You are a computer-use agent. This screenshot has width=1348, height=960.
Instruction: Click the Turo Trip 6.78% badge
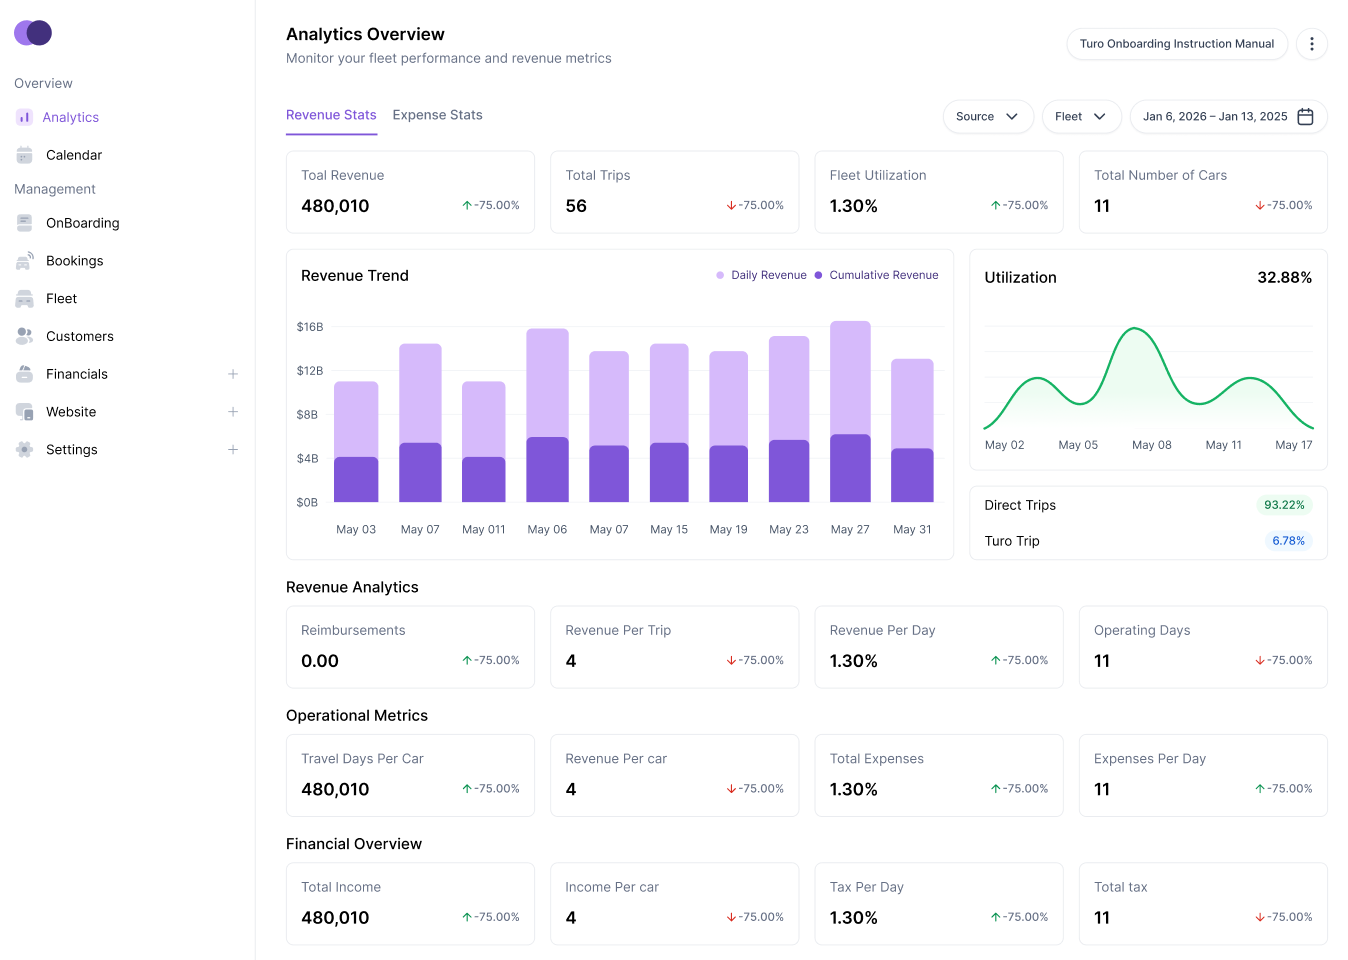click(1288, 541)
